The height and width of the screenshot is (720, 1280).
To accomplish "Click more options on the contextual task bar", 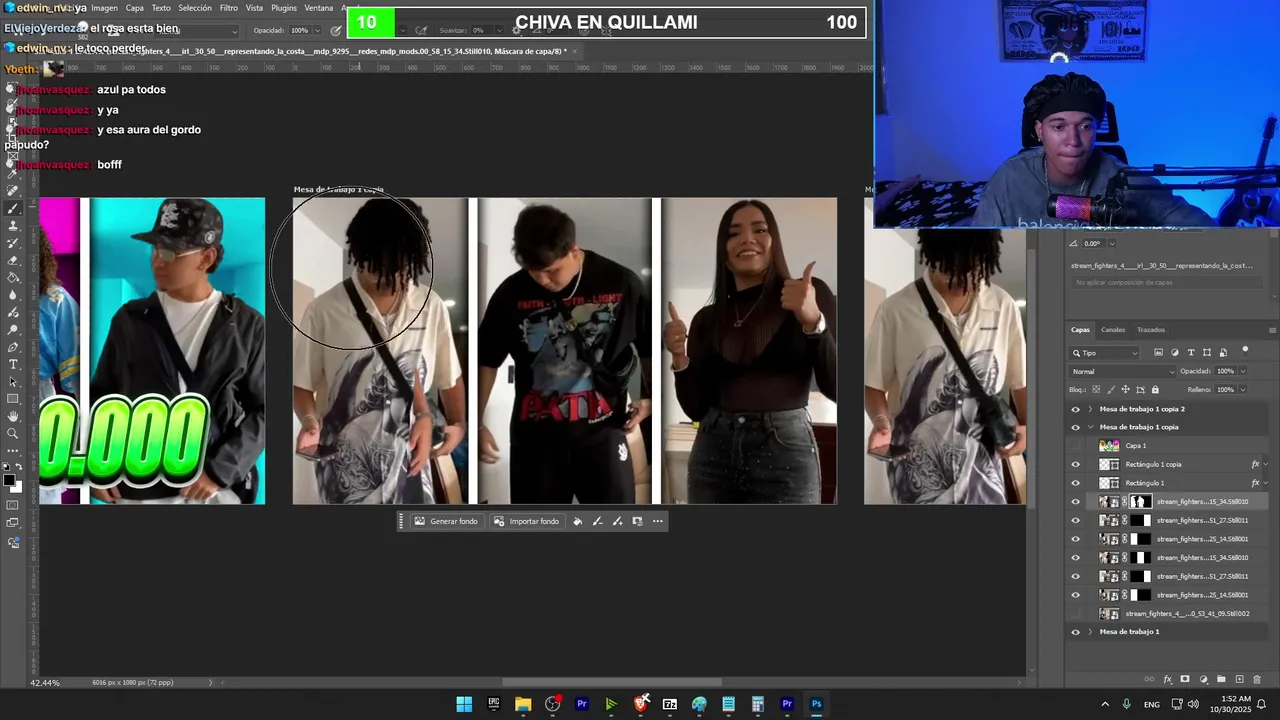I will pyautogui.click(x=657, y=521).
